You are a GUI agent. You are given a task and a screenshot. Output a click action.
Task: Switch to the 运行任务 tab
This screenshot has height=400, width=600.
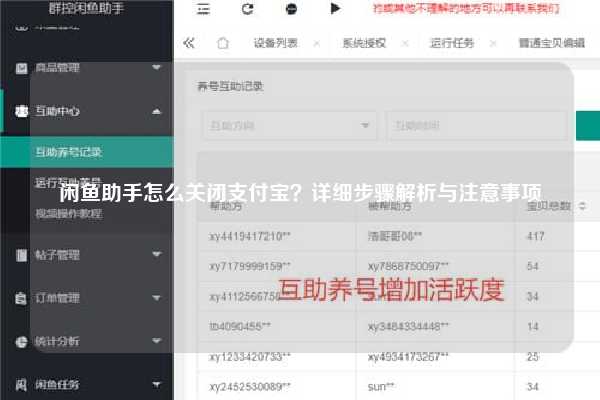click(x=452, y=43)
